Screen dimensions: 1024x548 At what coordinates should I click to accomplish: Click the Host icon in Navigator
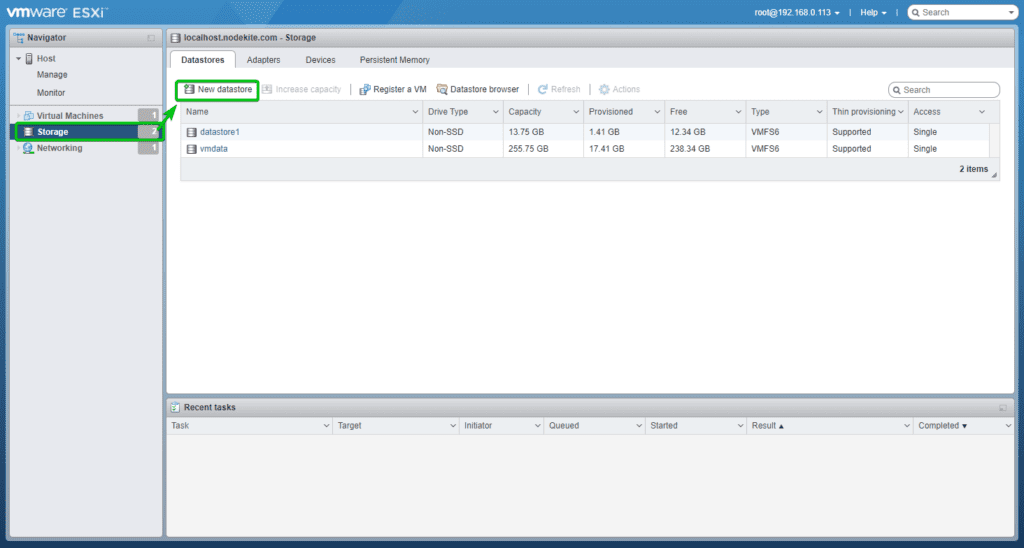tap(29, 59)
